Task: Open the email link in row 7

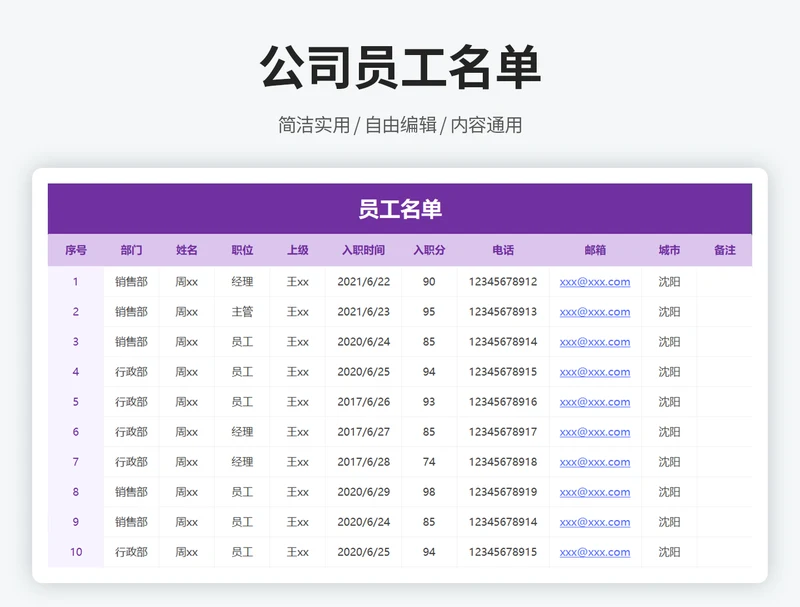Action: (595, 462)
